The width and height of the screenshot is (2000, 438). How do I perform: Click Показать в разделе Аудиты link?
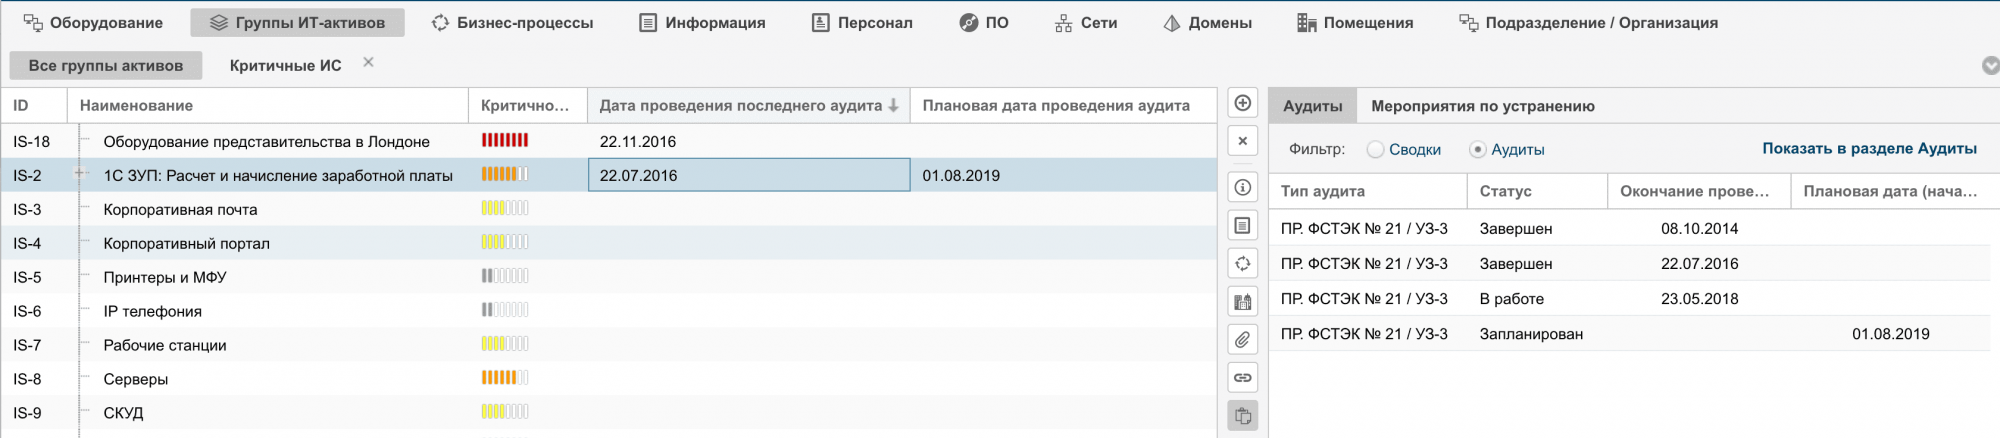click(x=1869, y=148)
